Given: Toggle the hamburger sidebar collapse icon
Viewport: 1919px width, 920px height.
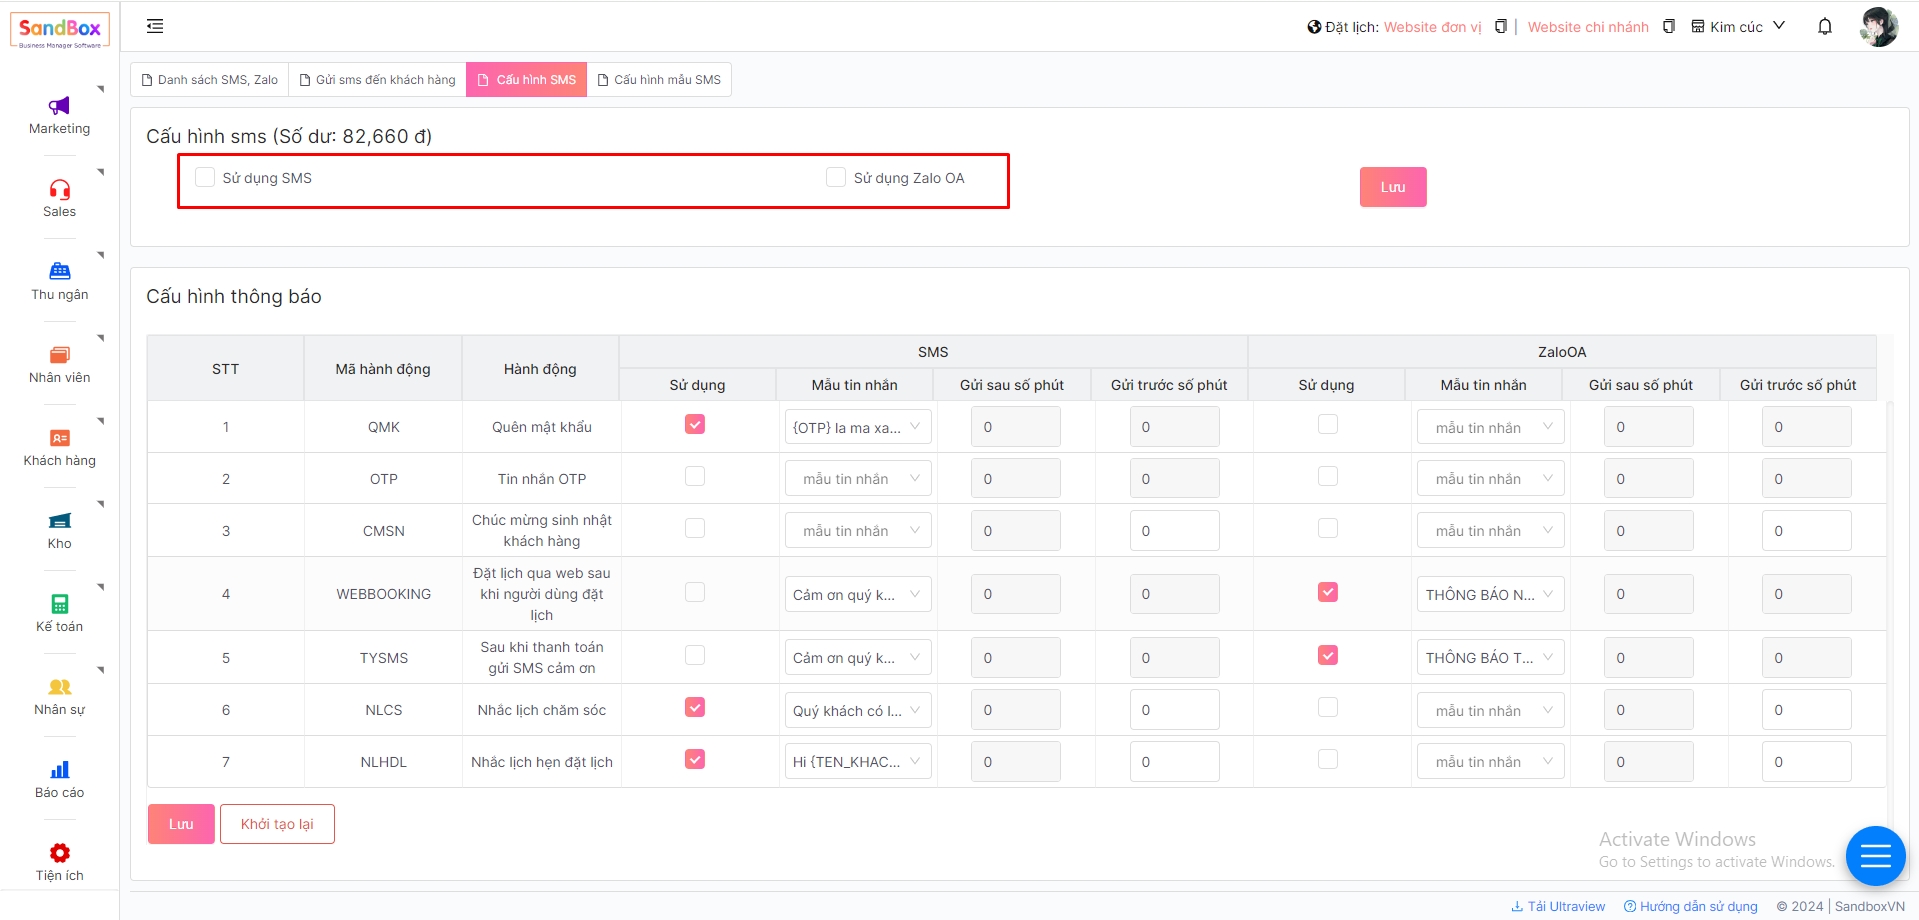Looking at the screenshot, I should [x=155, y=27].
